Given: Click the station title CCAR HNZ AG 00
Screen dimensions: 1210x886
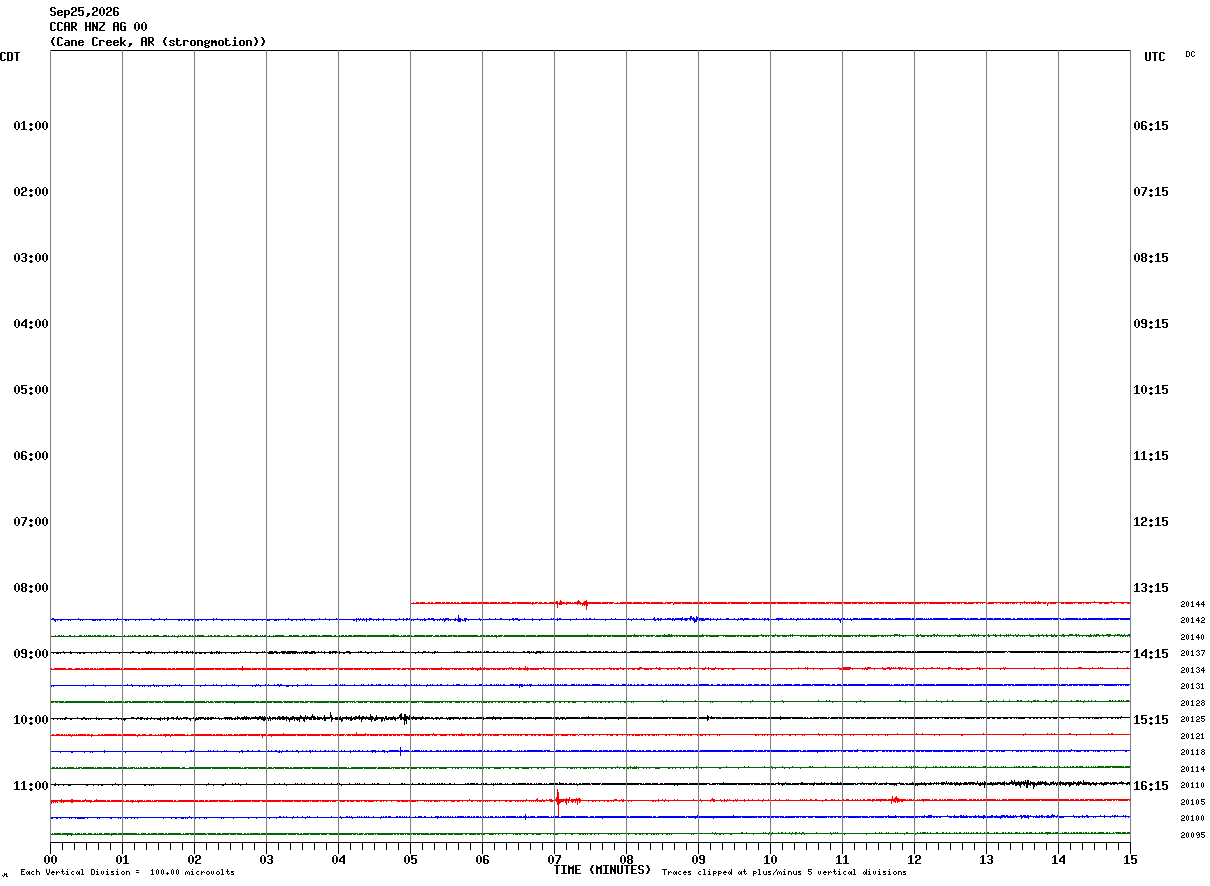Looking at the screenshot, I should 98,27.
